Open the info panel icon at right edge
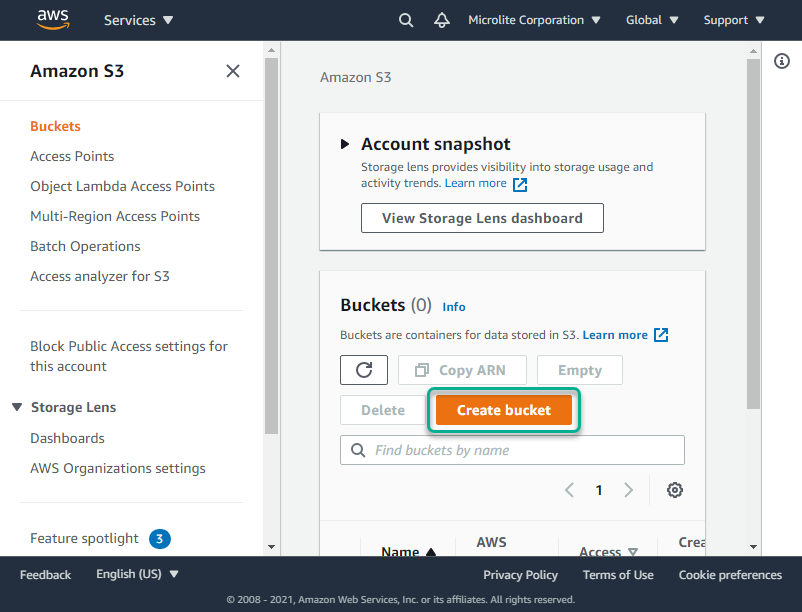Screen dimensions: 802x612 782,61
